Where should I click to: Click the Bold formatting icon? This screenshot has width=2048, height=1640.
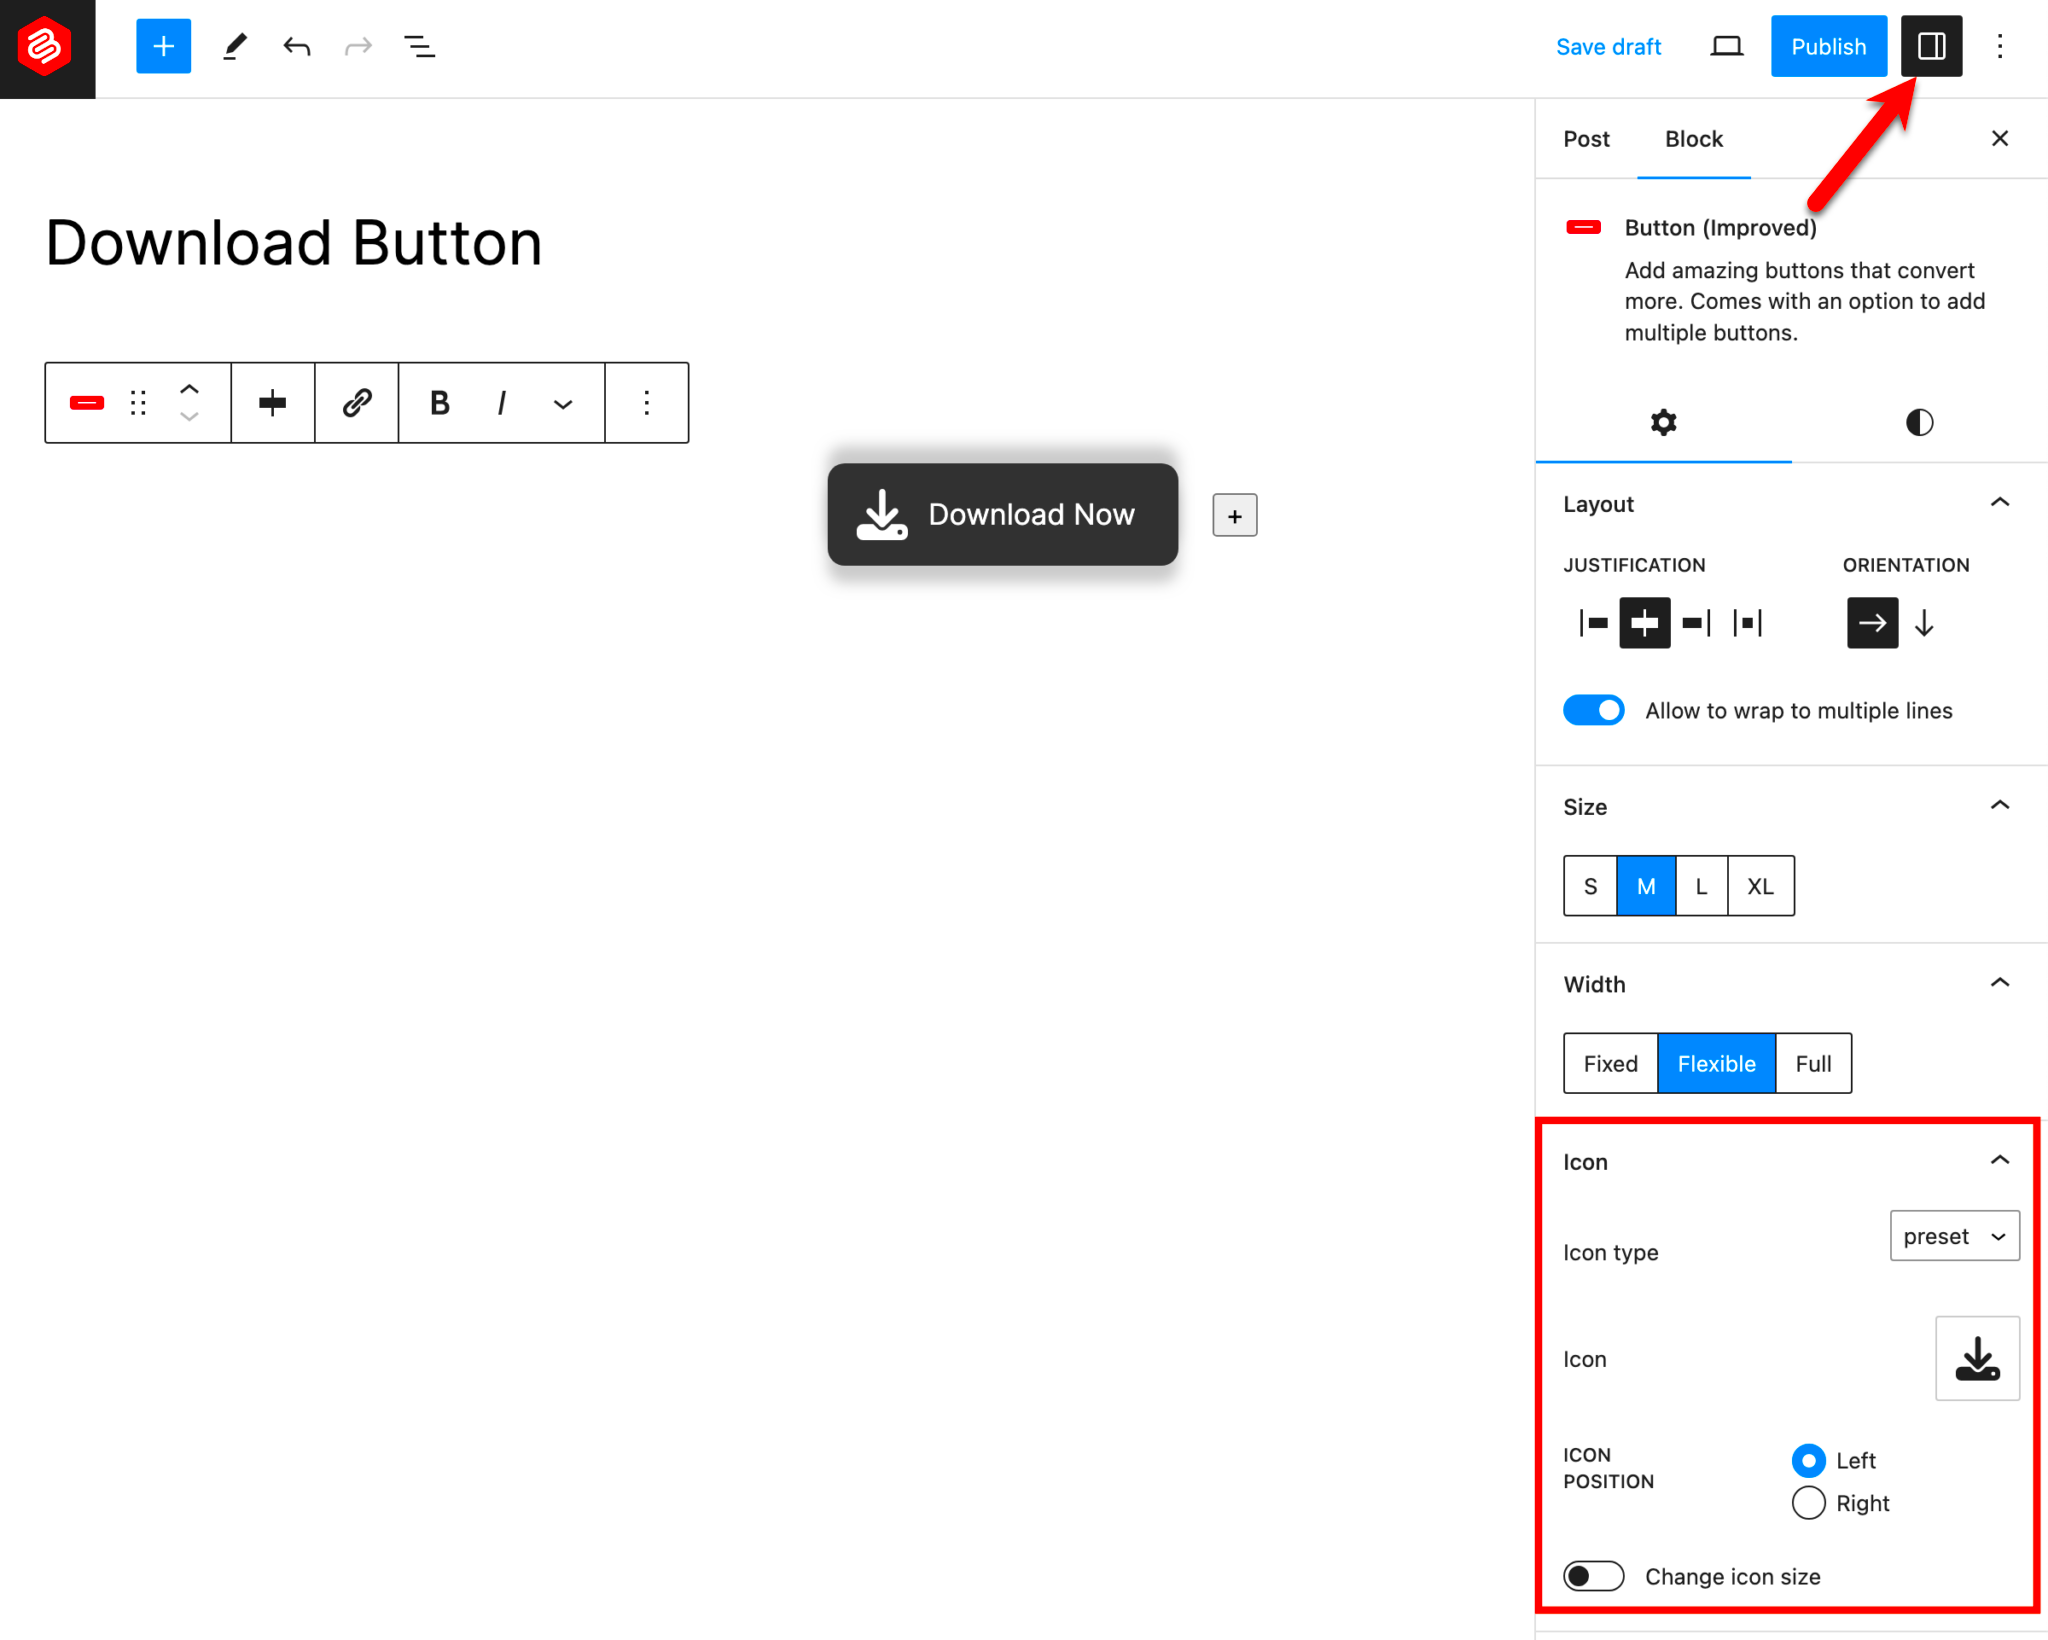pos(440,402)
